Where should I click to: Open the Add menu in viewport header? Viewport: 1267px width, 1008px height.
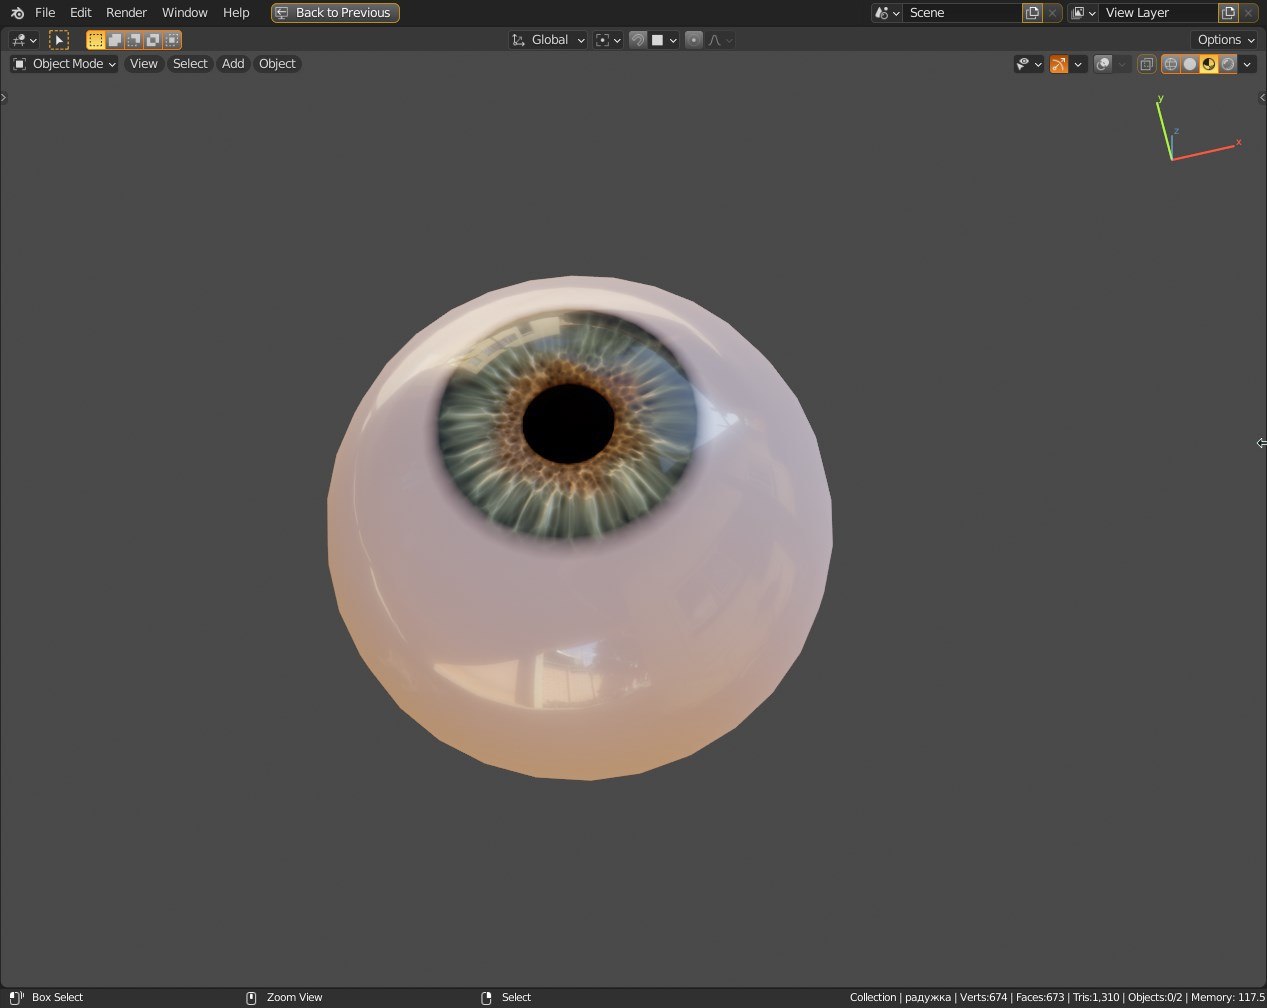(x=233, y=64)
